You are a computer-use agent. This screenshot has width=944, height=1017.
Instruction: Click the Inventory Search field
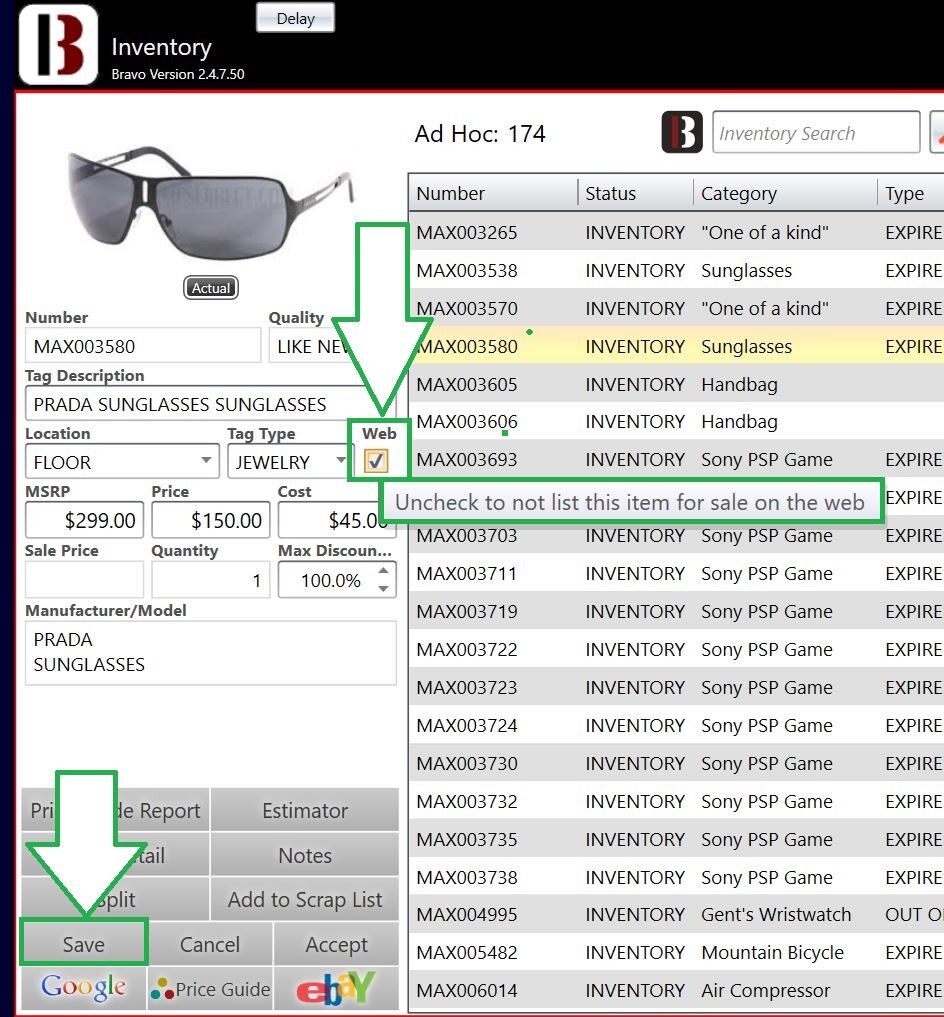coord(816,132)
